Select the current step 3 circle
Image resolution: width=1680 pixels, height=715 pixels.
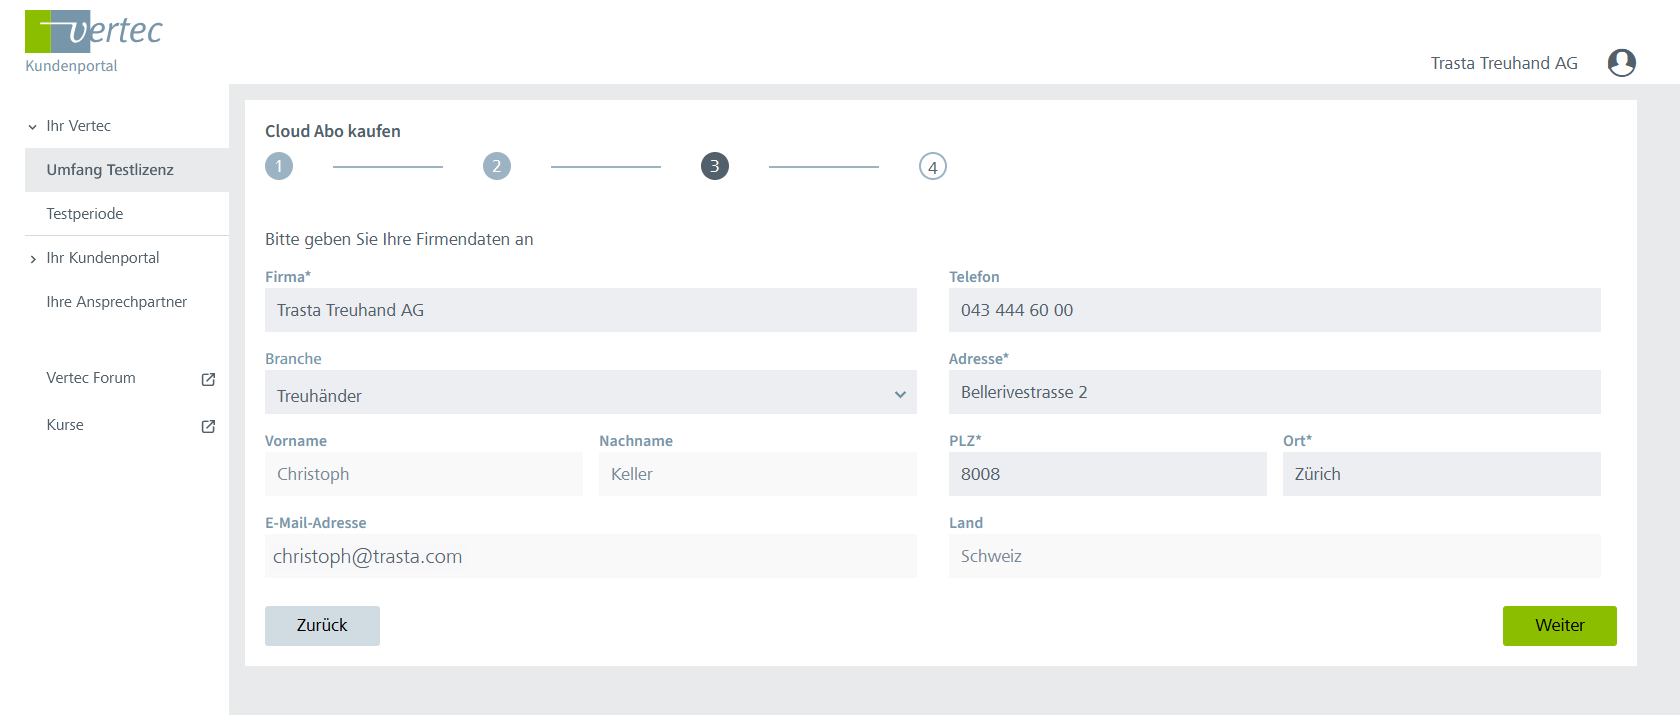[715, 166]
